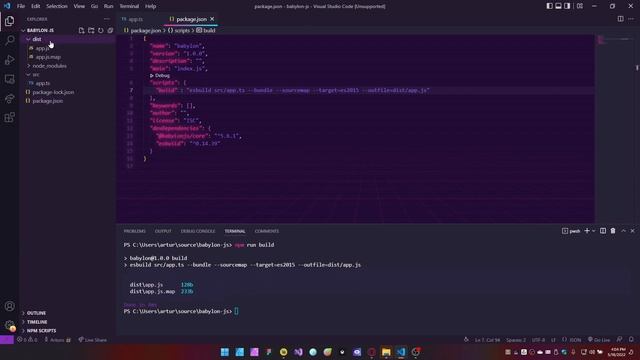Open app.js.map in the dist folder

pos(48,57)
